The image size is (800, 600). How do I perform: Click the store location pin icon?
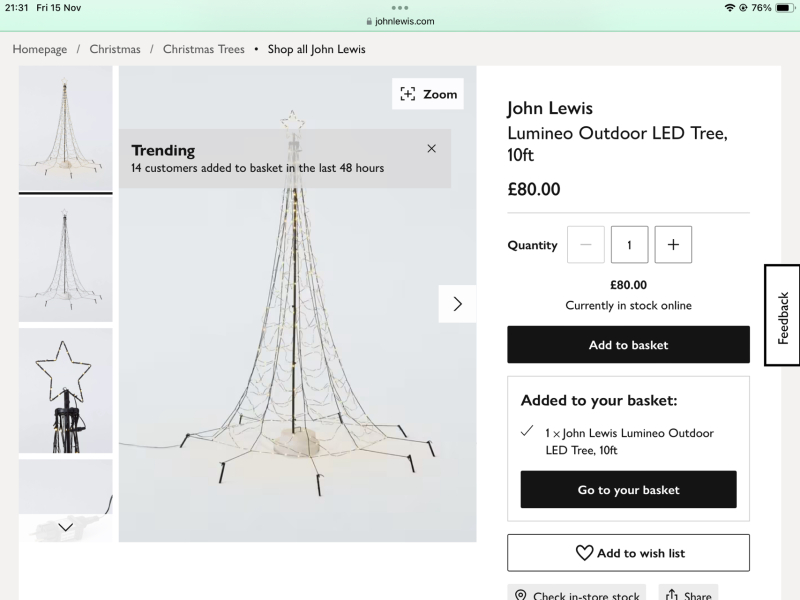(520, 596)
